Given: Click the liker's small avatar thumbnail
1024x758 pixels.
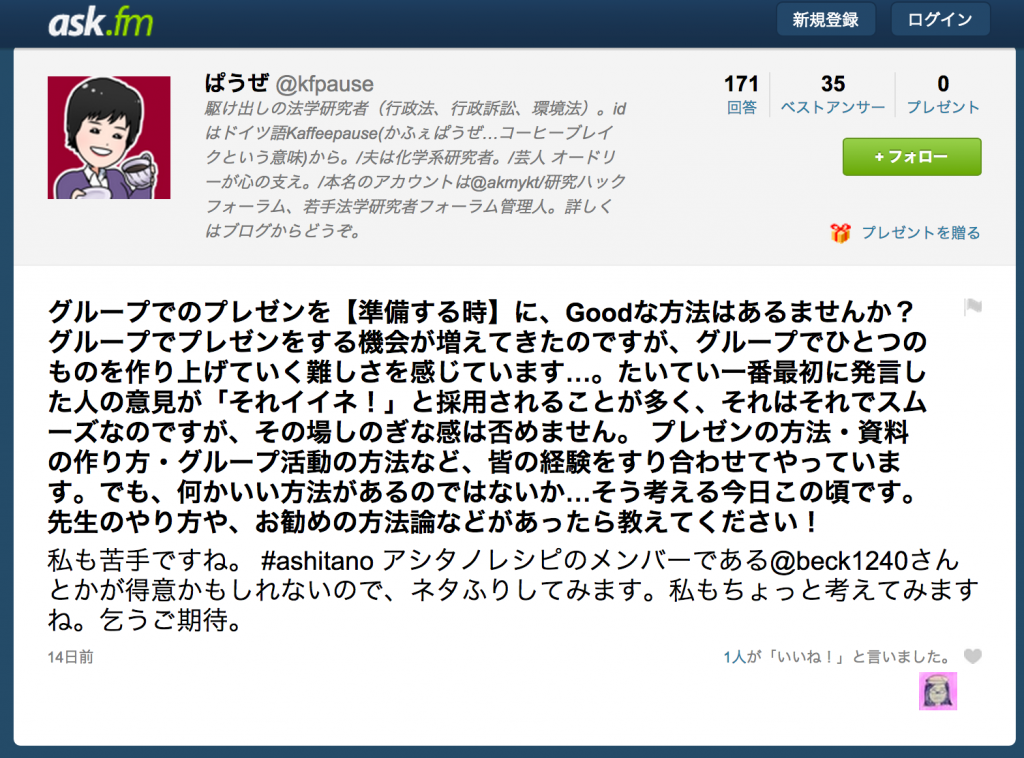Looking at the screenshot, I should point(938,691).
